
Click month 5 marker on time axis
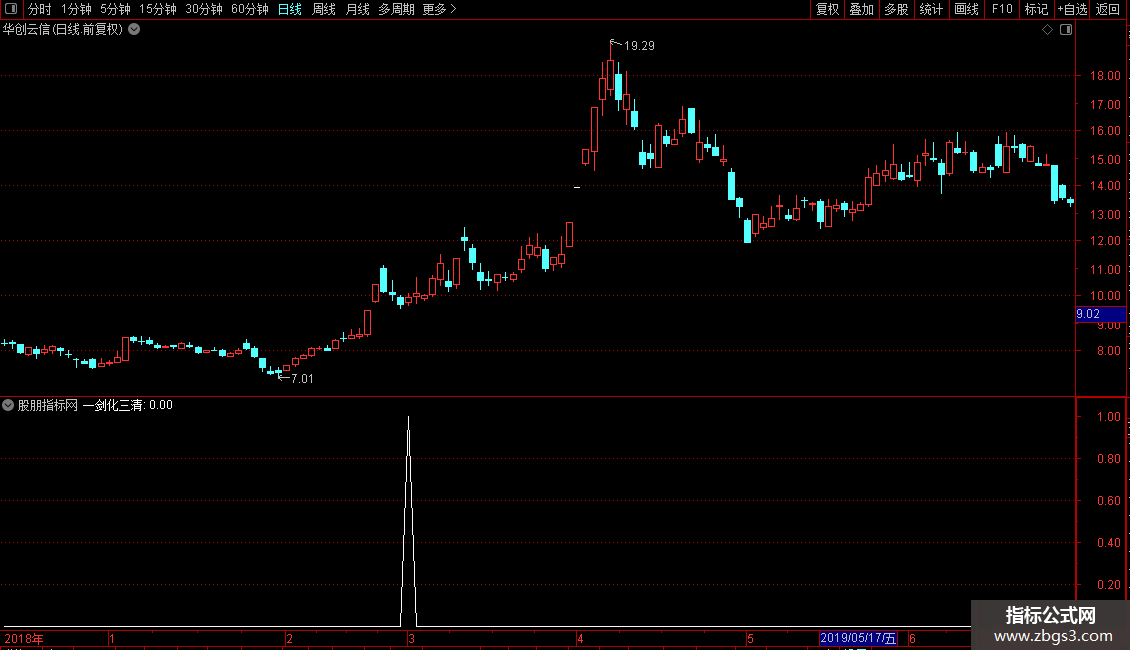[x=750, y=638]
